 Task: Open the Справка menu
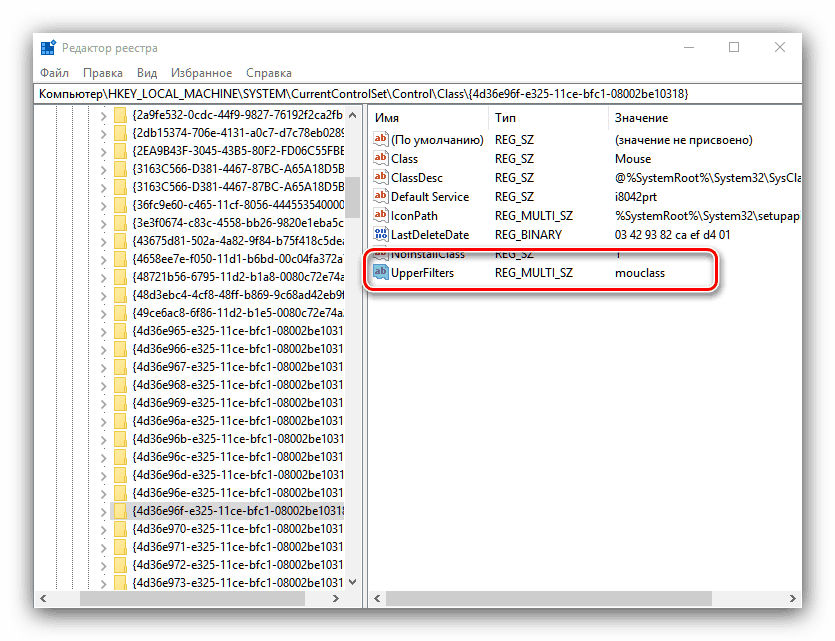(269, 73)
